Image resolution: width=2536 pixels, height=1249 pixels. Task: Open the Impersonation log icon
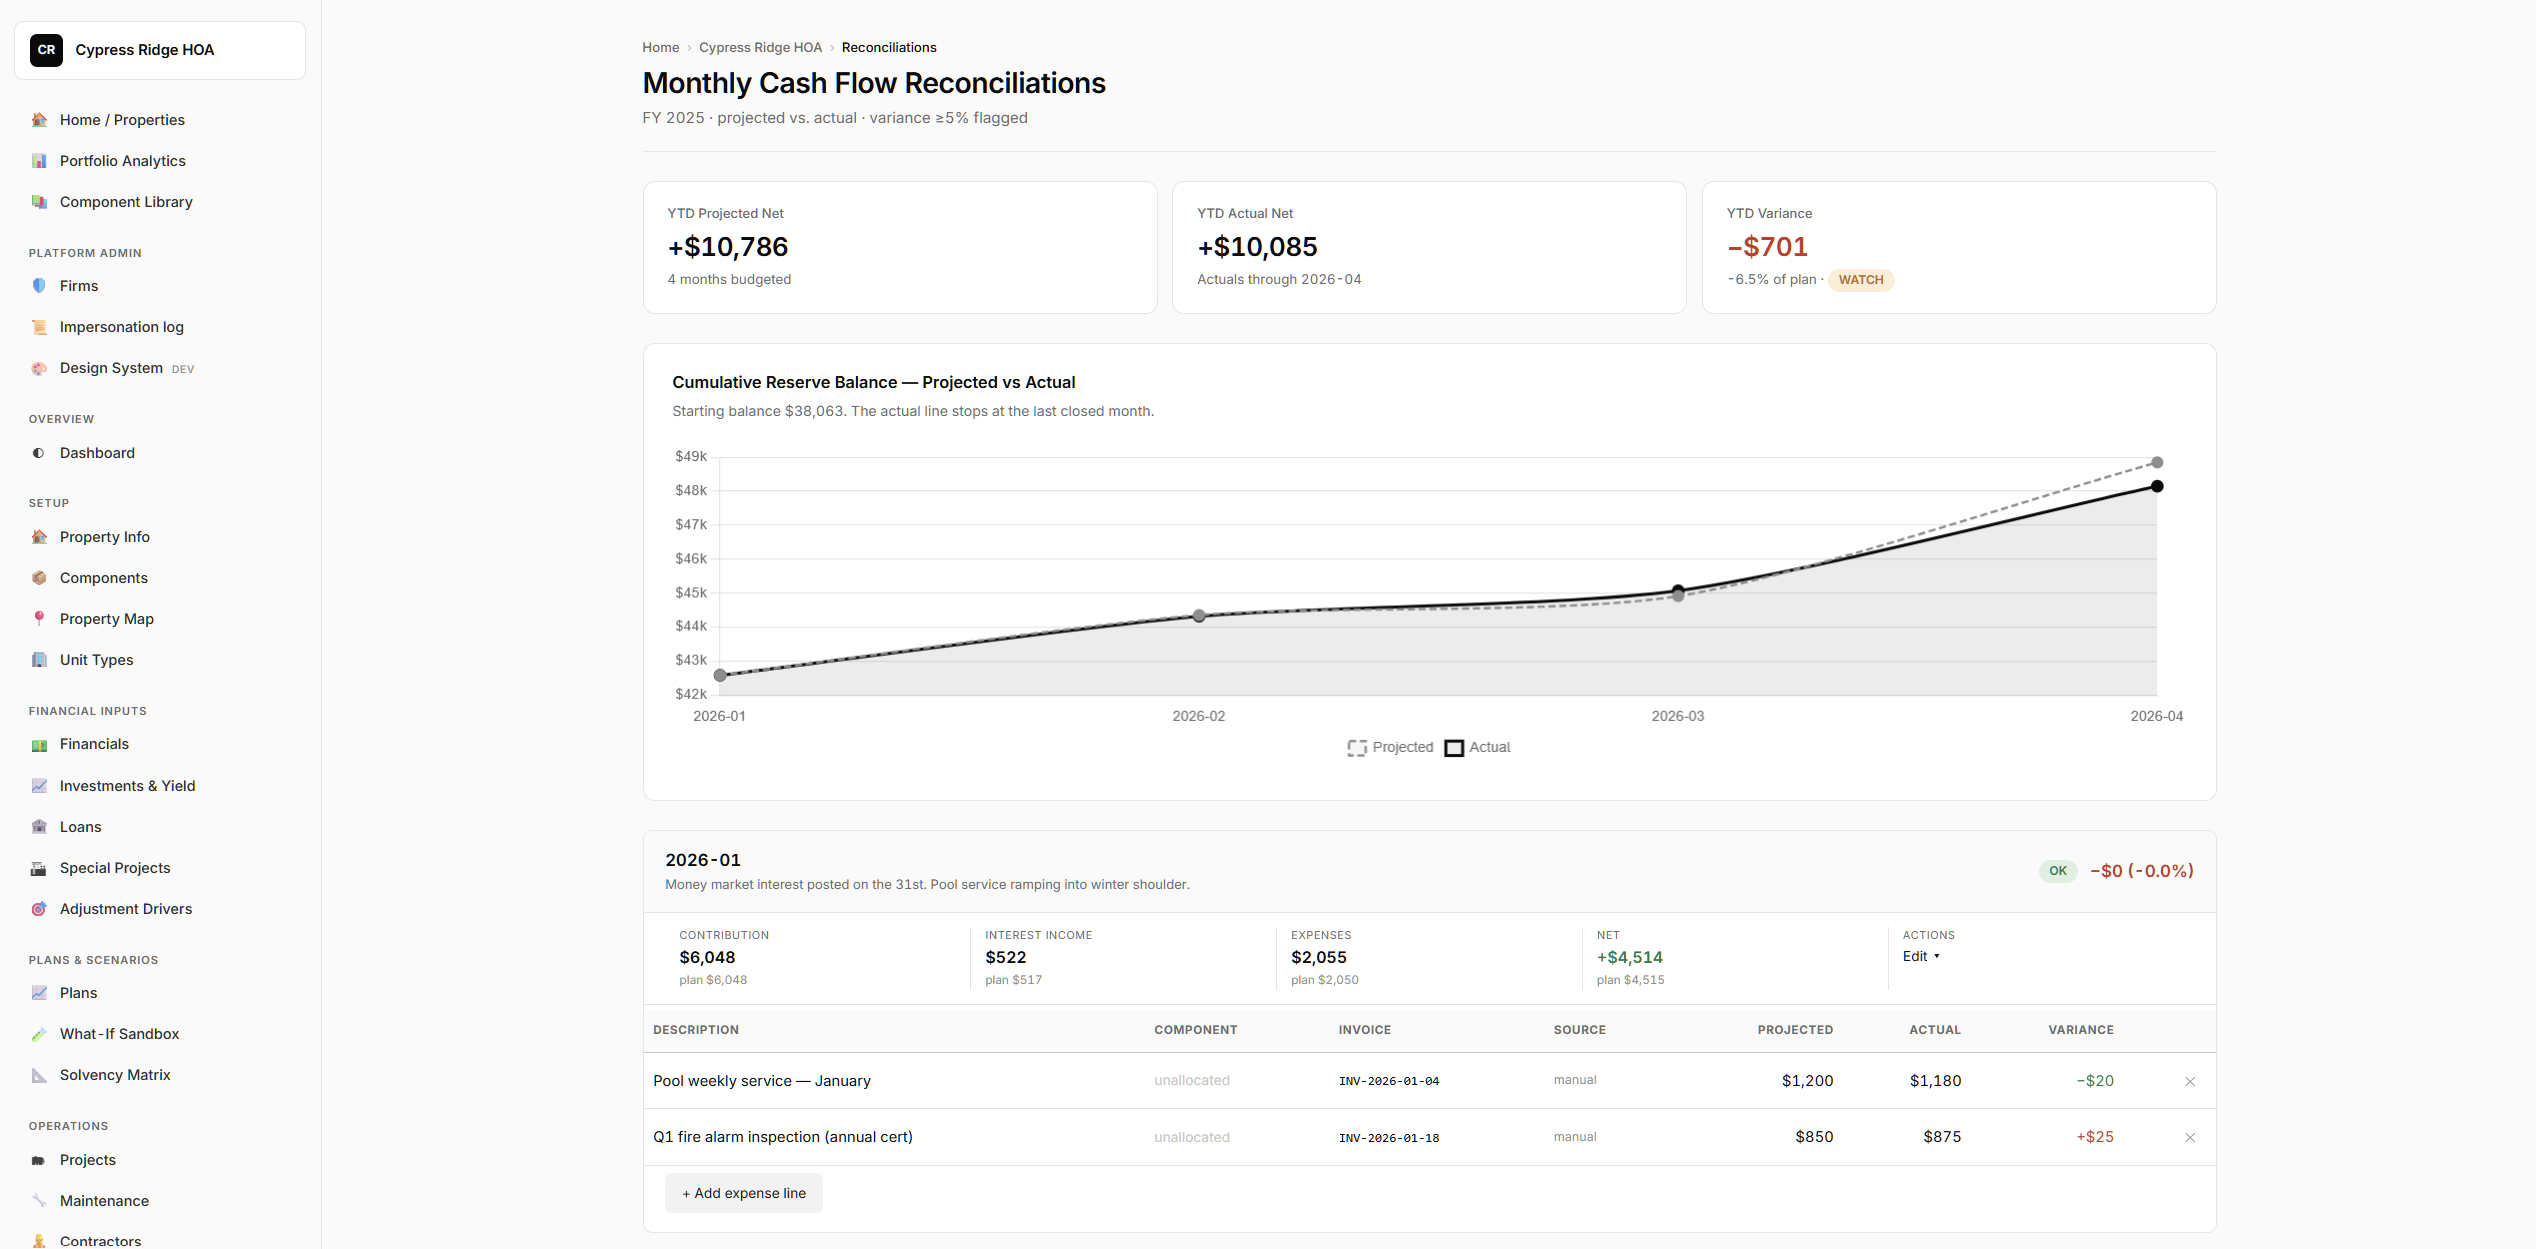pos(39,327)
